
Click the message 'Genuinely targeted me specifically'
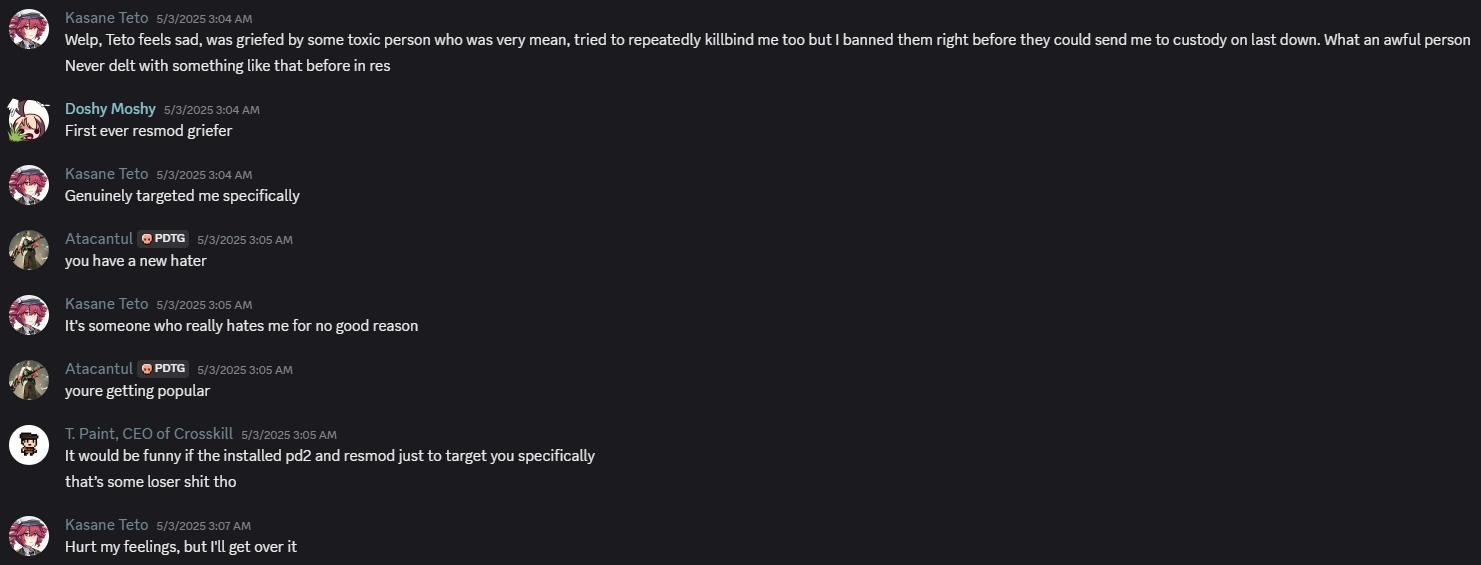pyautogui.click(x=182, y=196)
